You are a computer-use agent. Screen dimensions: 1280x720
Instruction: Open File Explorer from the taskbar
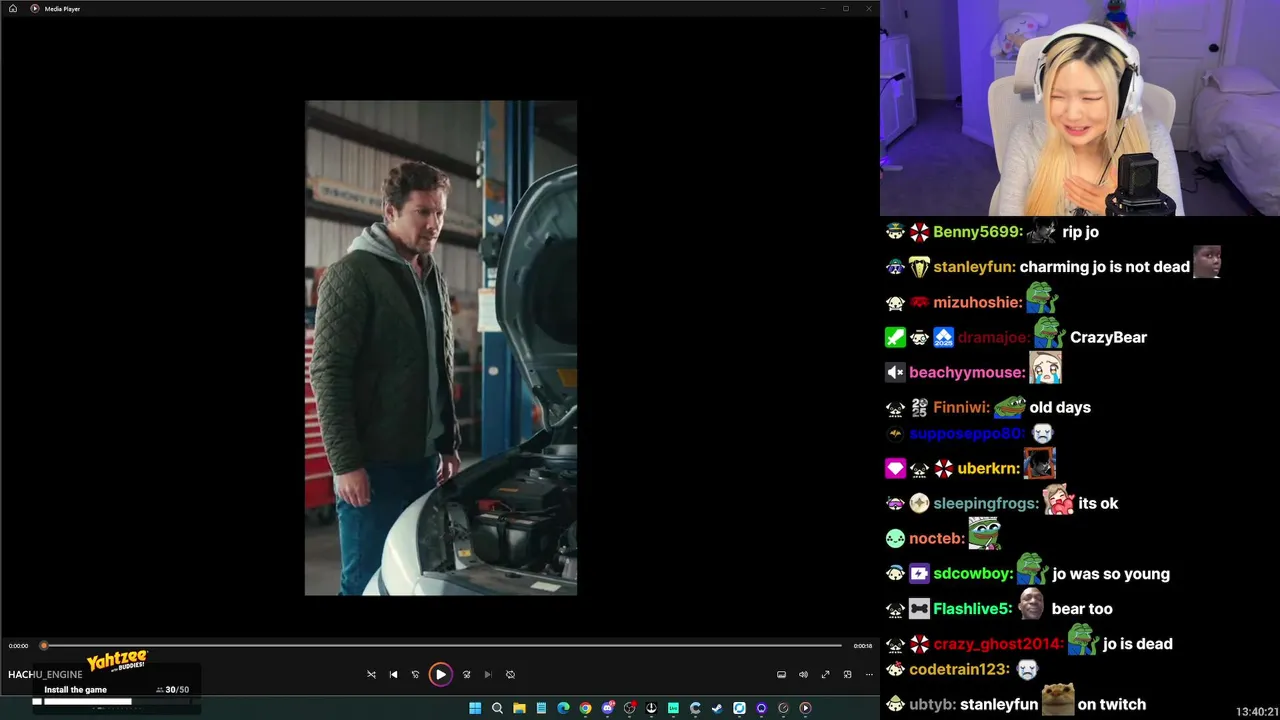point(519,708)
